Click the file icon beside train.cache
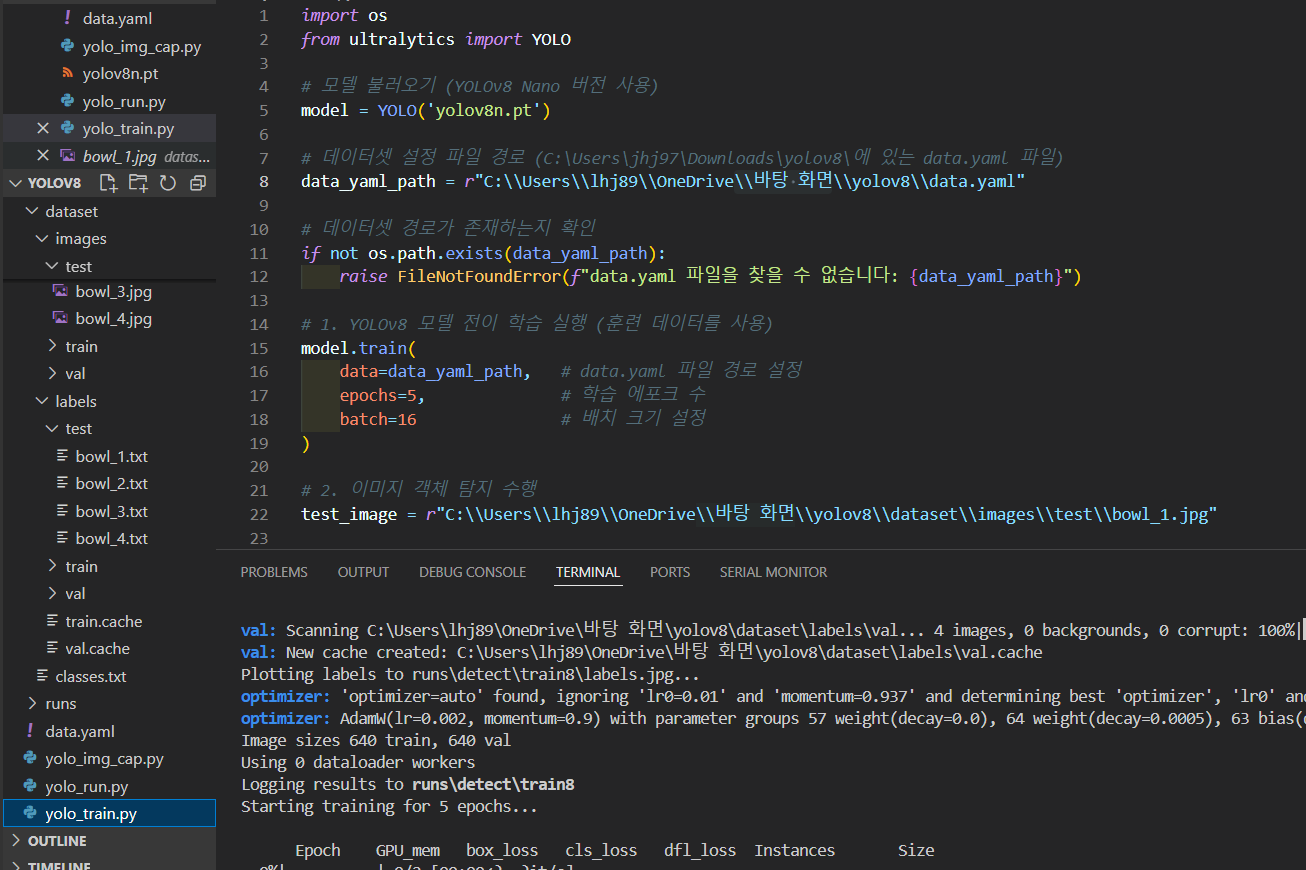The width and height of the screenshot is (1306, 870). click(x=52, y=621)
